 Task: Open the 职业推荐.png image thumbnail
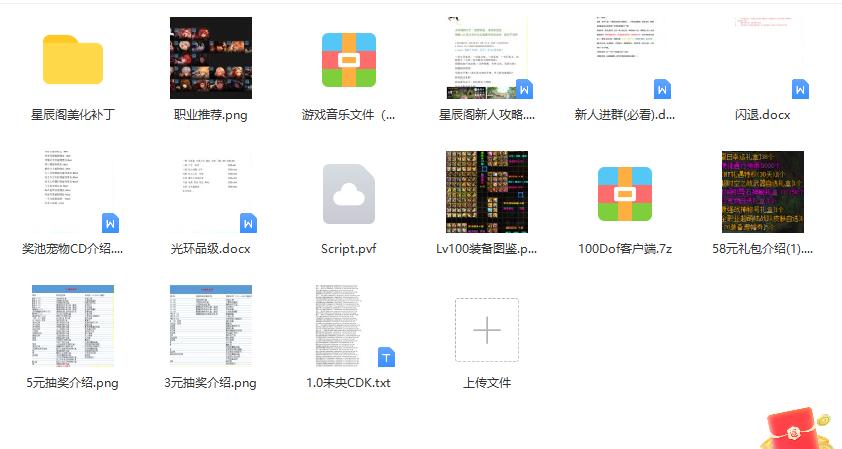(x=211, y=58)
